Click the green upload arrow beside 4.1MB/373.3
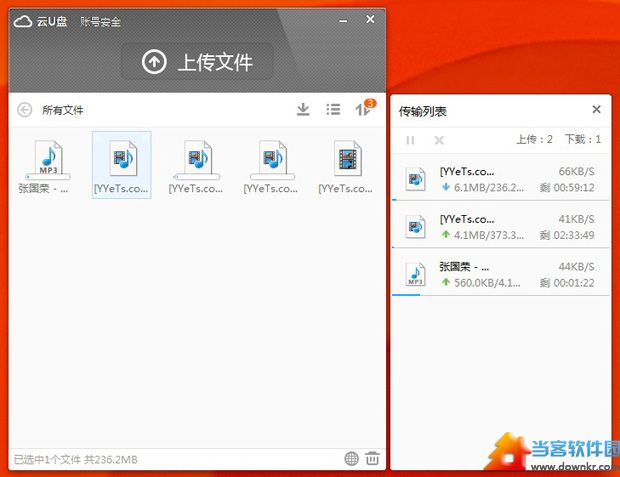Image resolution: width=620 pixels, height=477 pixels. pos(446,235)
